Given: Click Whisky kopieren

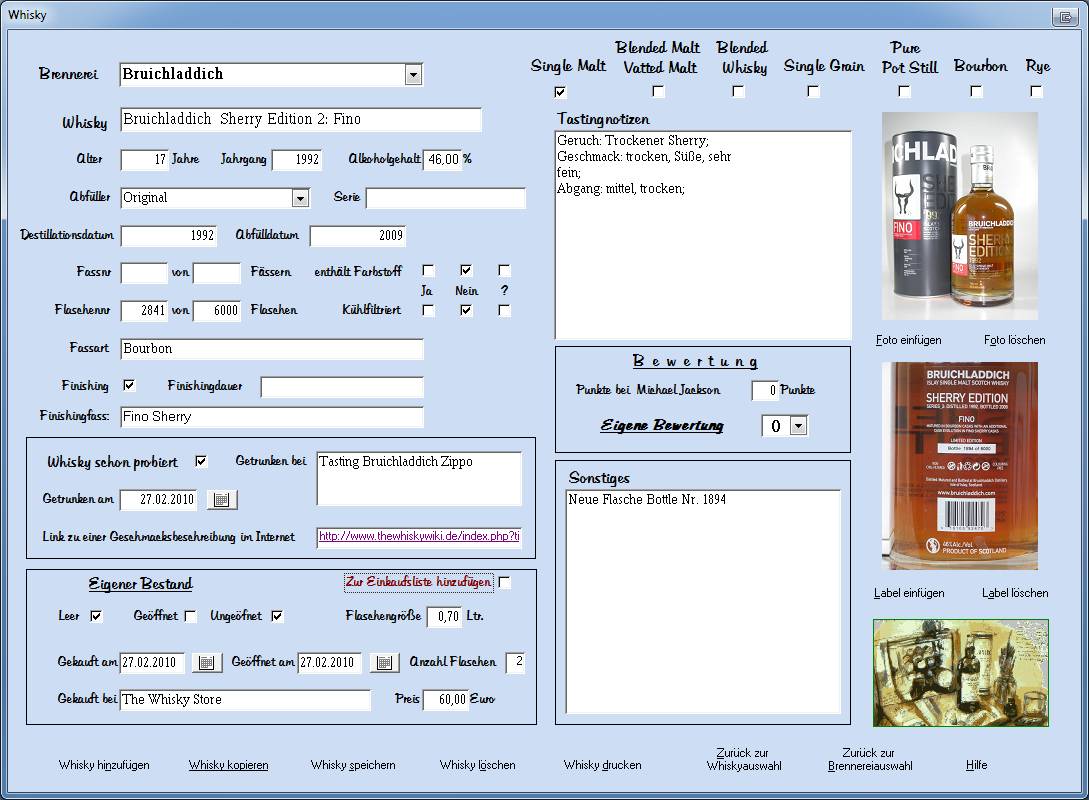Looking at the screenshot, I should click(x=228, y=765).
